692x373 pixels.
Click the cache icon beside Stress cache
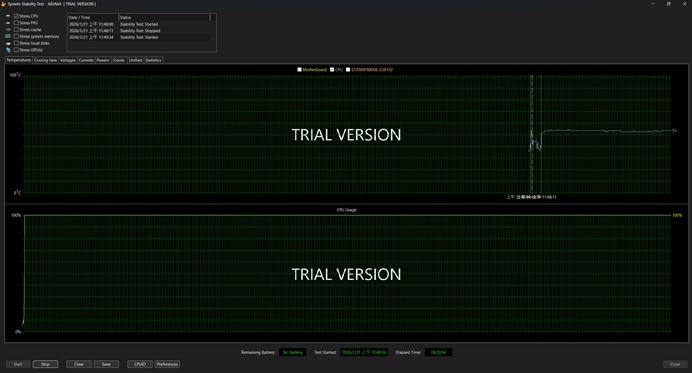[x=8, y=30]
